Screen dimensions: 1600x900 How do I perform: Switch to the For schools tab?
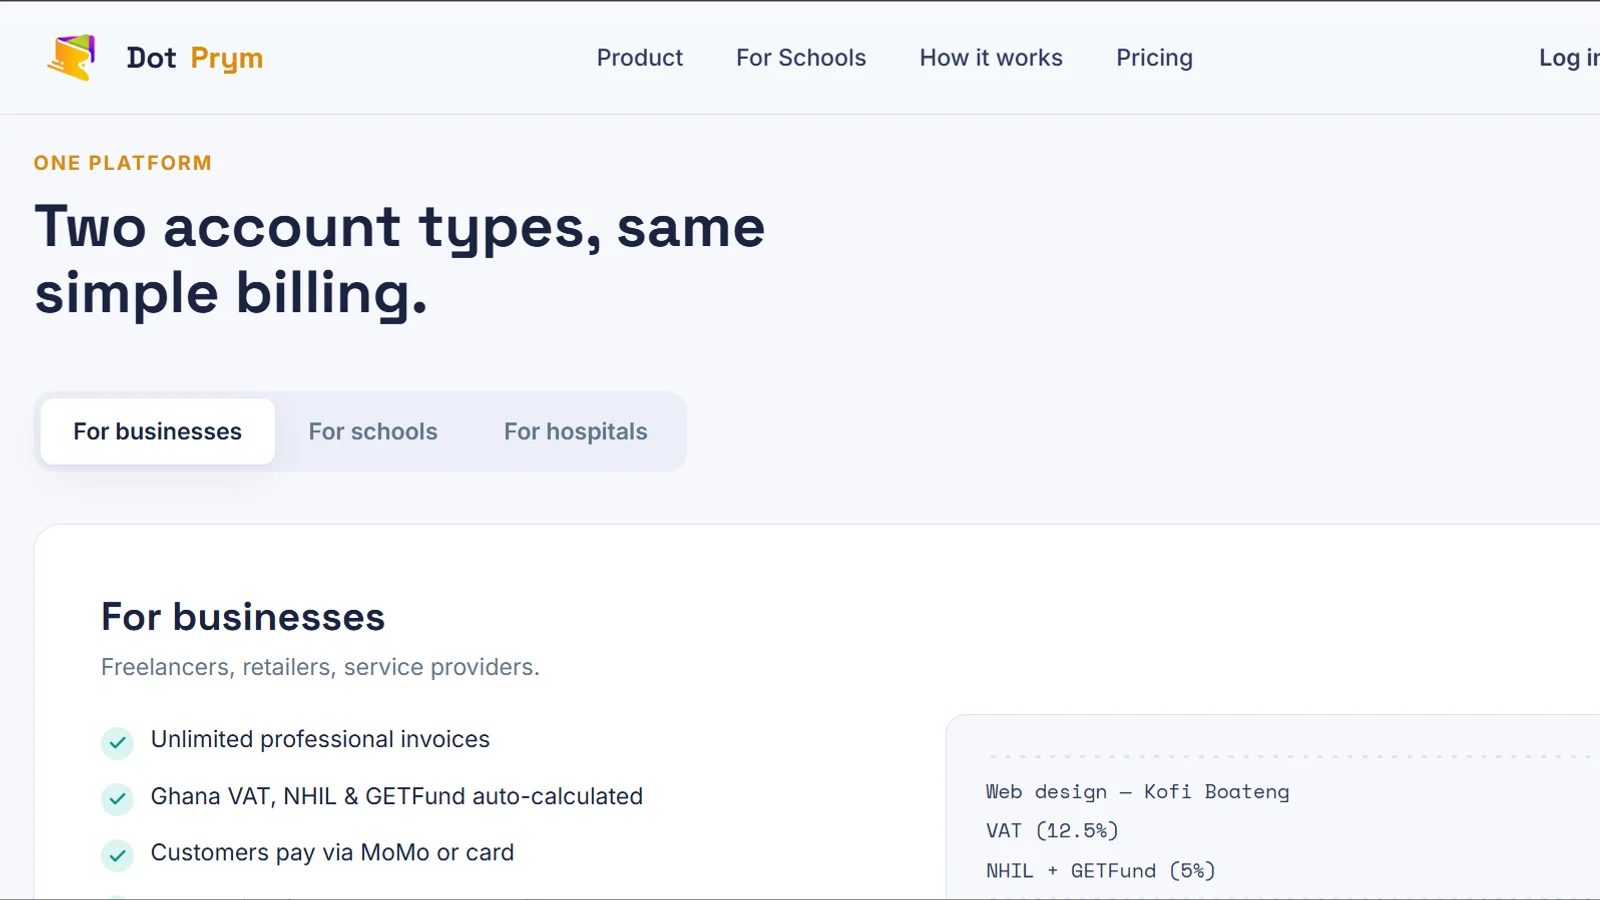(x=373, y=431)
